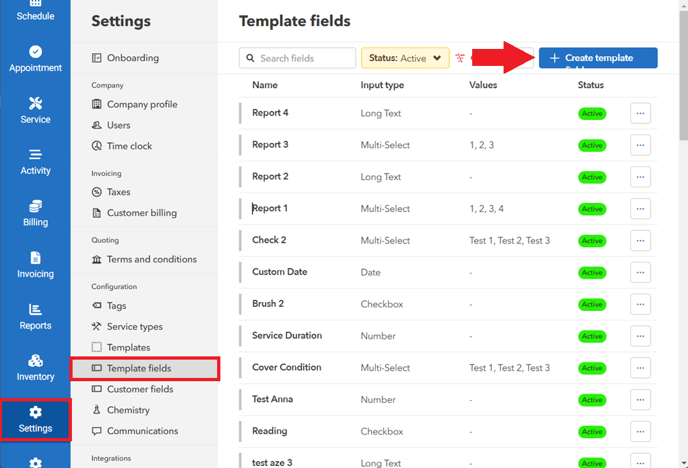Open the Activity list icon
Image resolution: width=688 pixels, height=468 pixels.
35,154
